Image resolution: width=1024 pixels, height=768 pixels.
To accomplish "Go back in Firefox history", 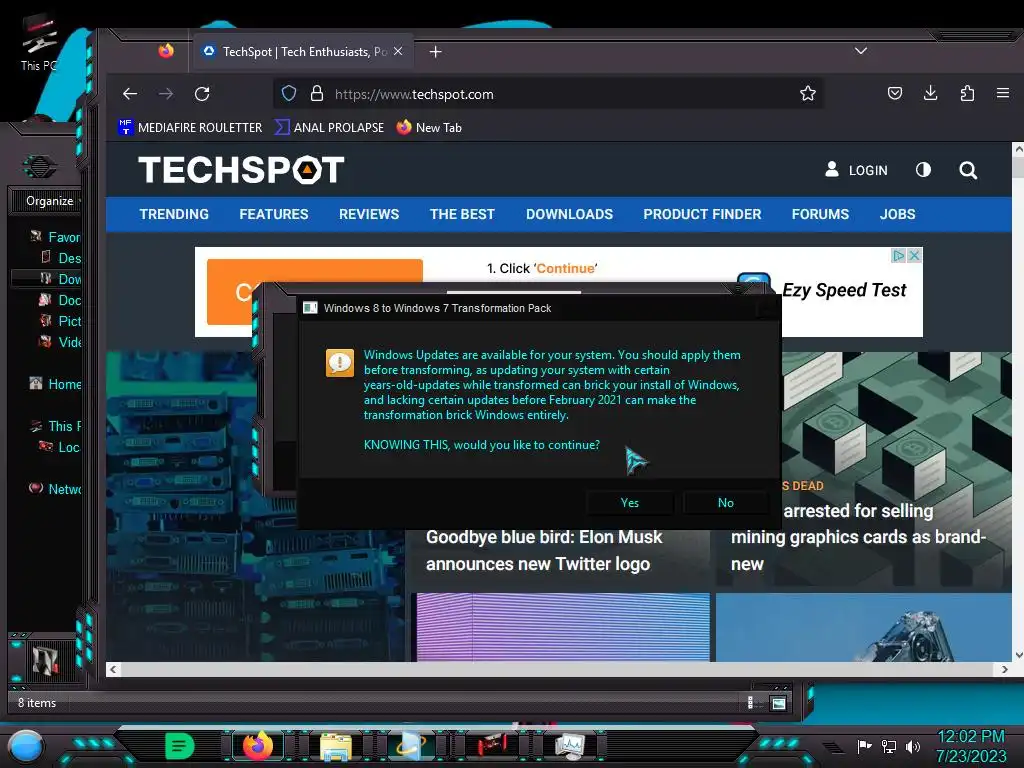I will tap(130, 94).
